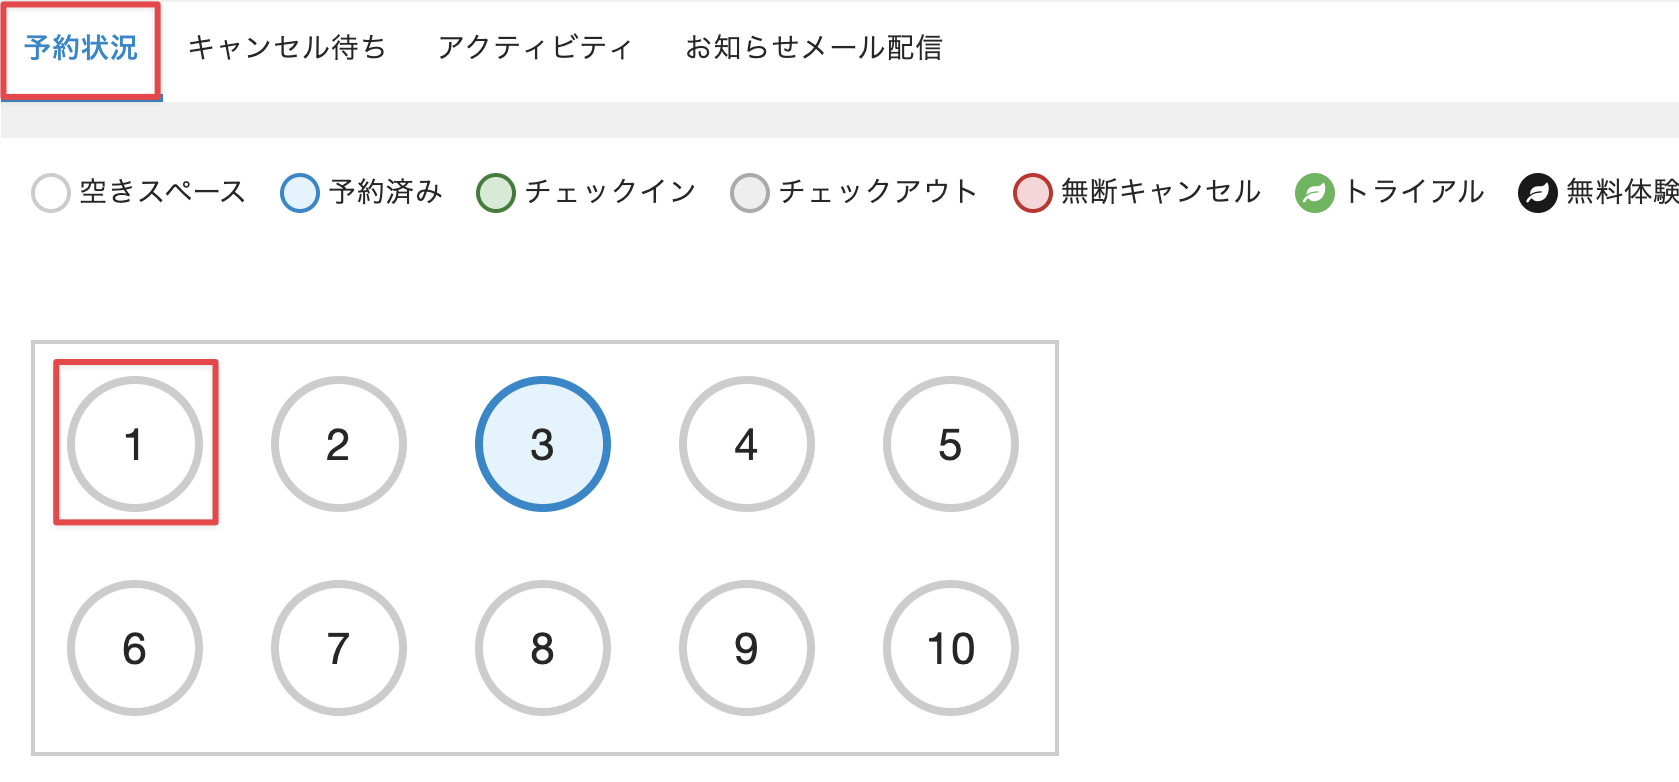This screenshot has width=1679, height=782.
Task: Pick space number 8
Action: click(x=543, y=648)
